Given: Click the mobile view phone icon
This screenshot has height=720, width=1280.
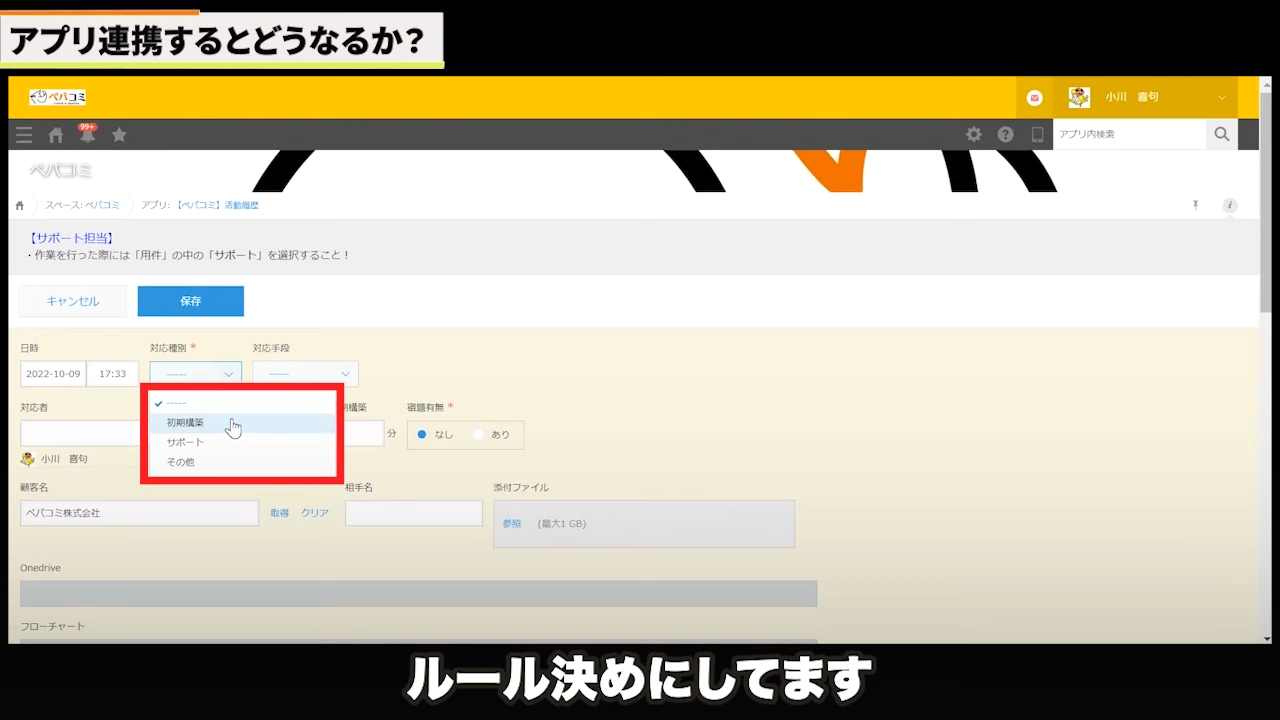Looking at the screenshot, I should coord(1037,135).
